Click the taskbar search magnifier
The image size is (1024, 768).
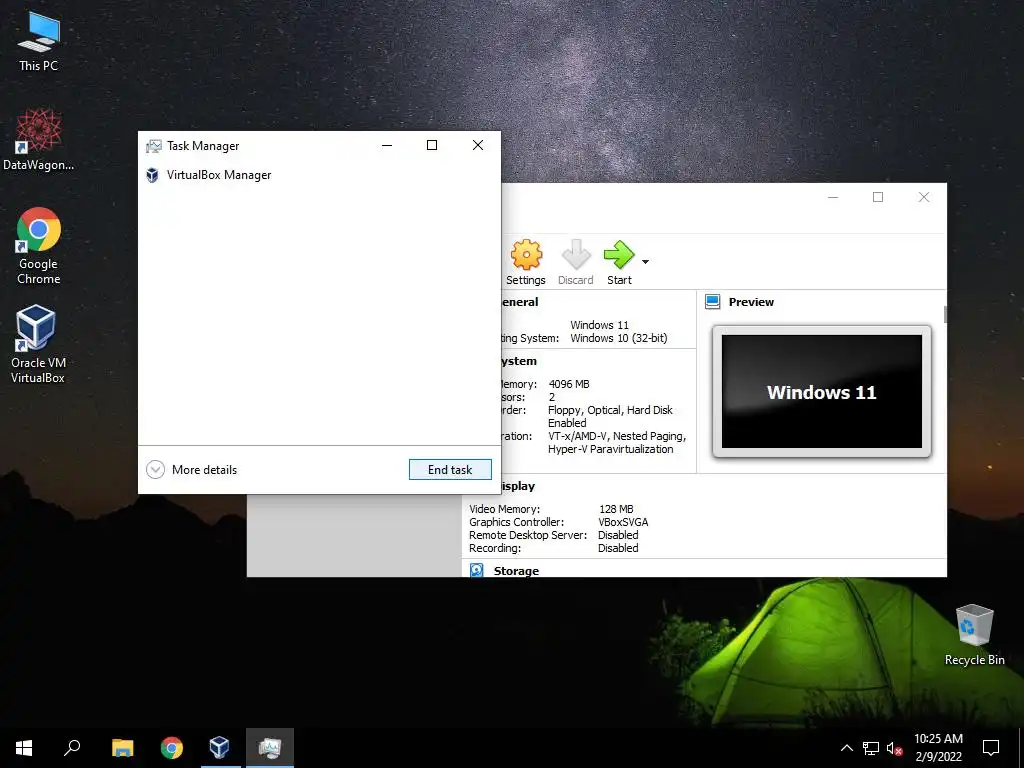point(72,748)
